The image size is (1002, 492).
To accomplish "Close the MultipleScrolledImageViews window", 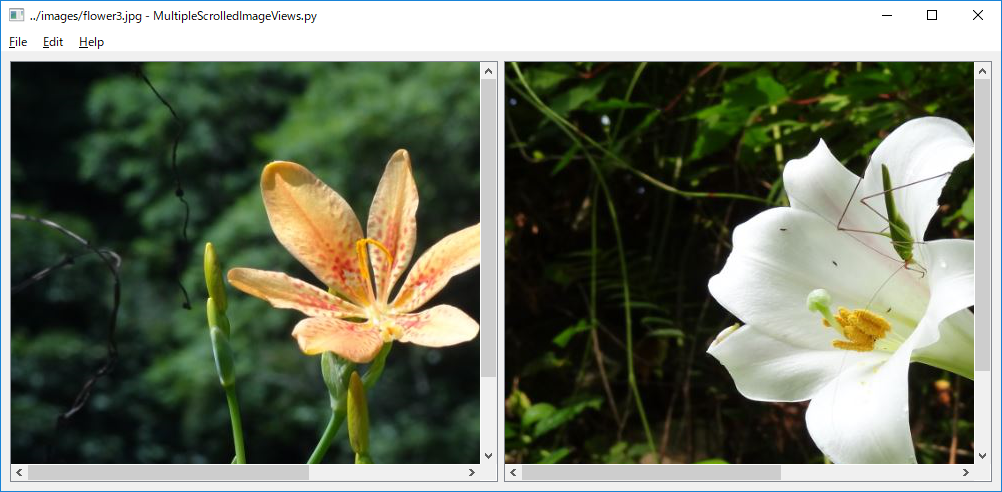I will [x=978, y=15].
